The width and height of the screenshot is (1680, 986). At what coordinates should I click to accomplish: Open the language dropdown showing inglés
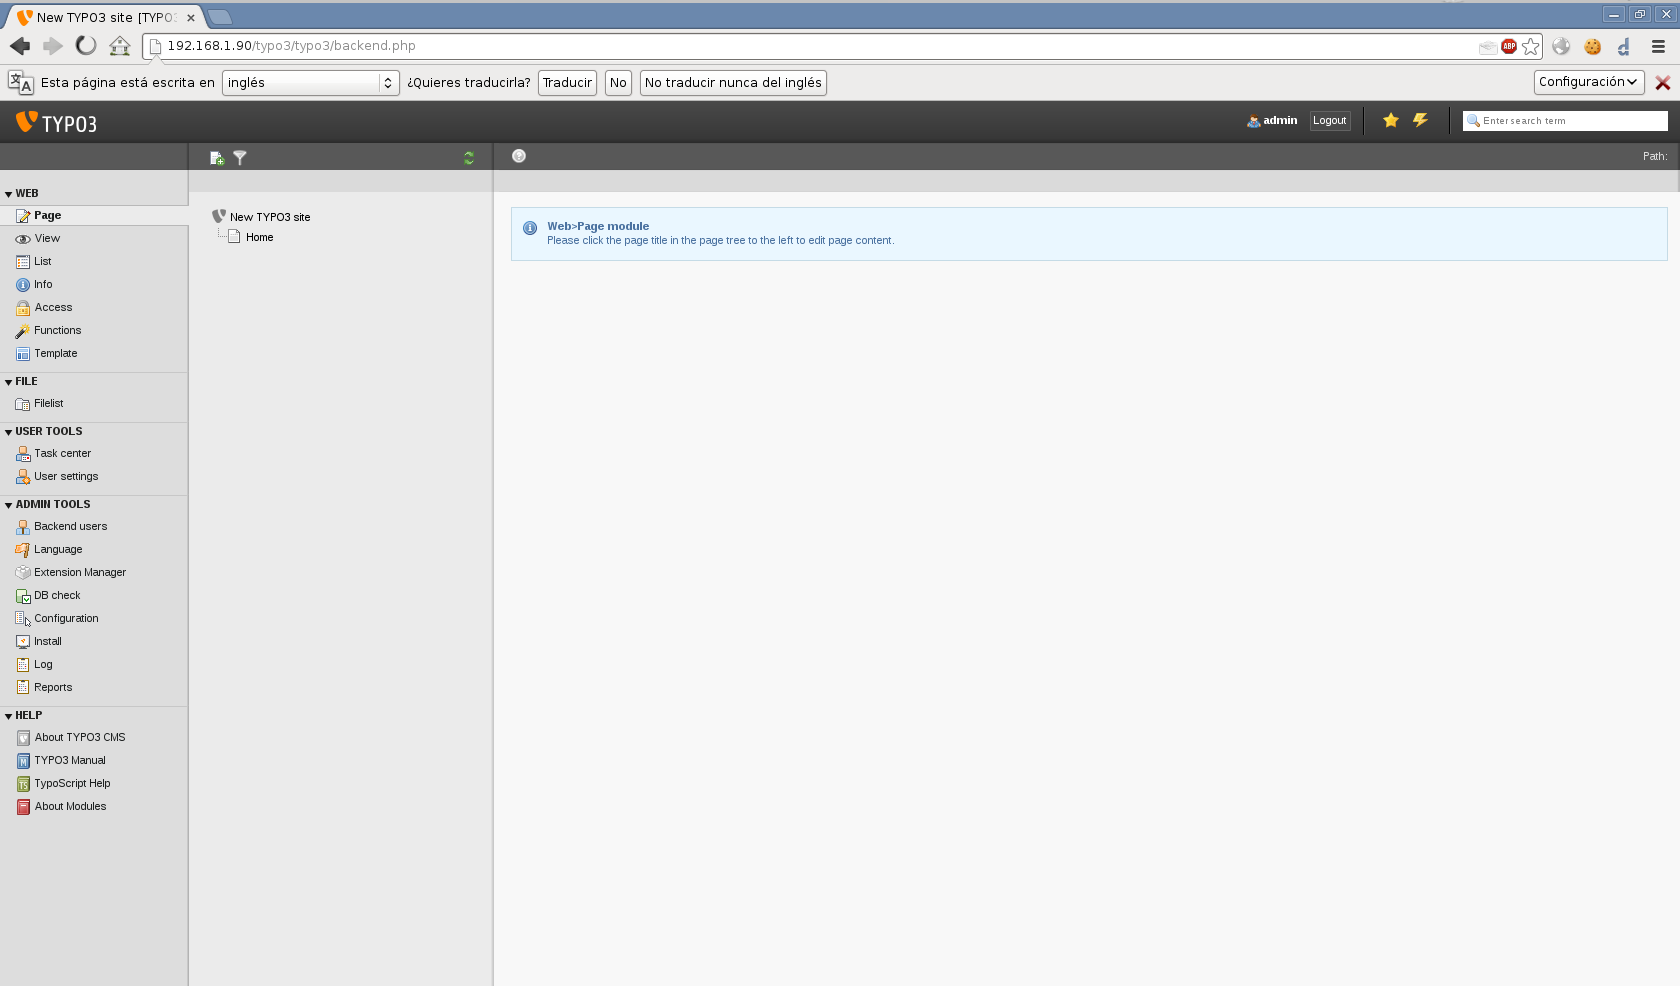point(310,83)
